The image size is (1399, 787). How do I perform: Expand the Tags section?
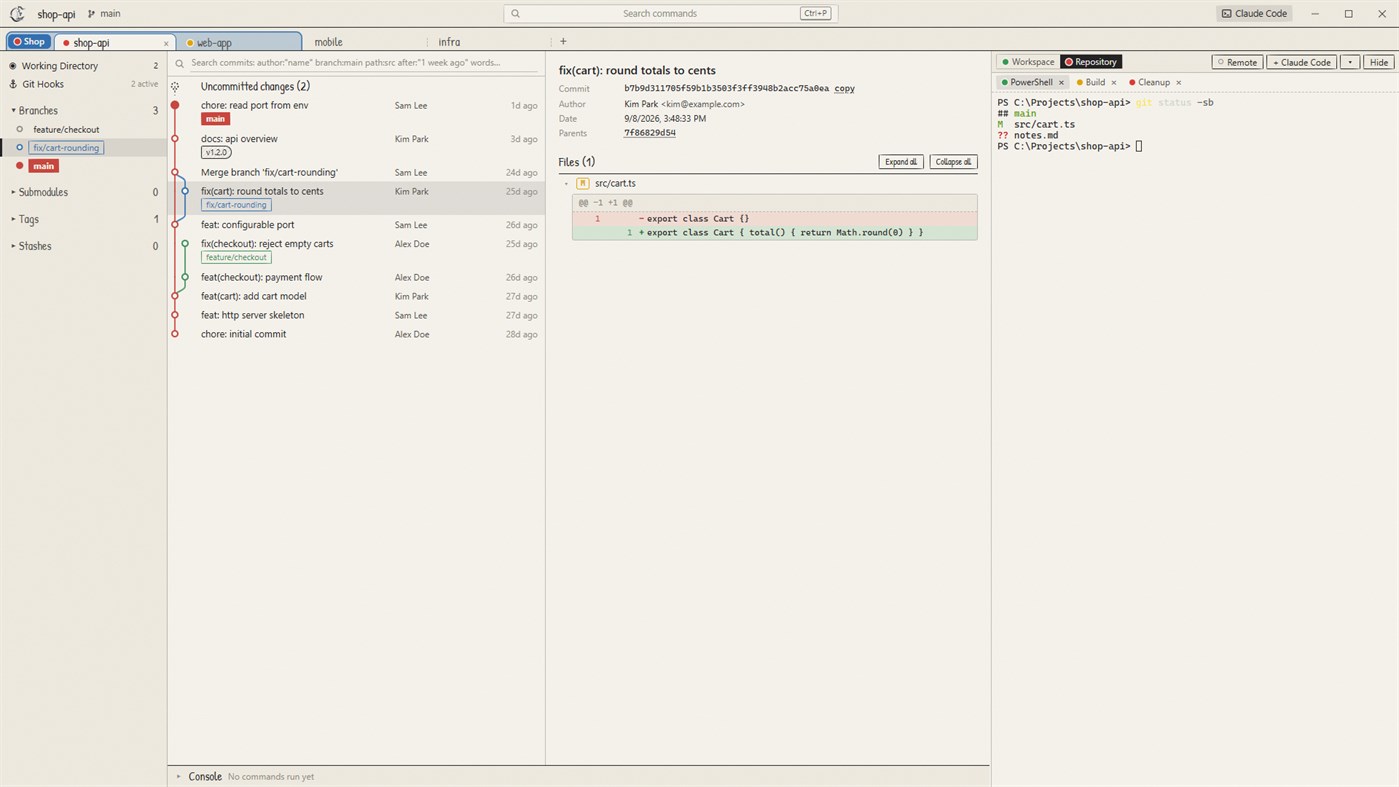pyautogui.click(x=84, y=219)
